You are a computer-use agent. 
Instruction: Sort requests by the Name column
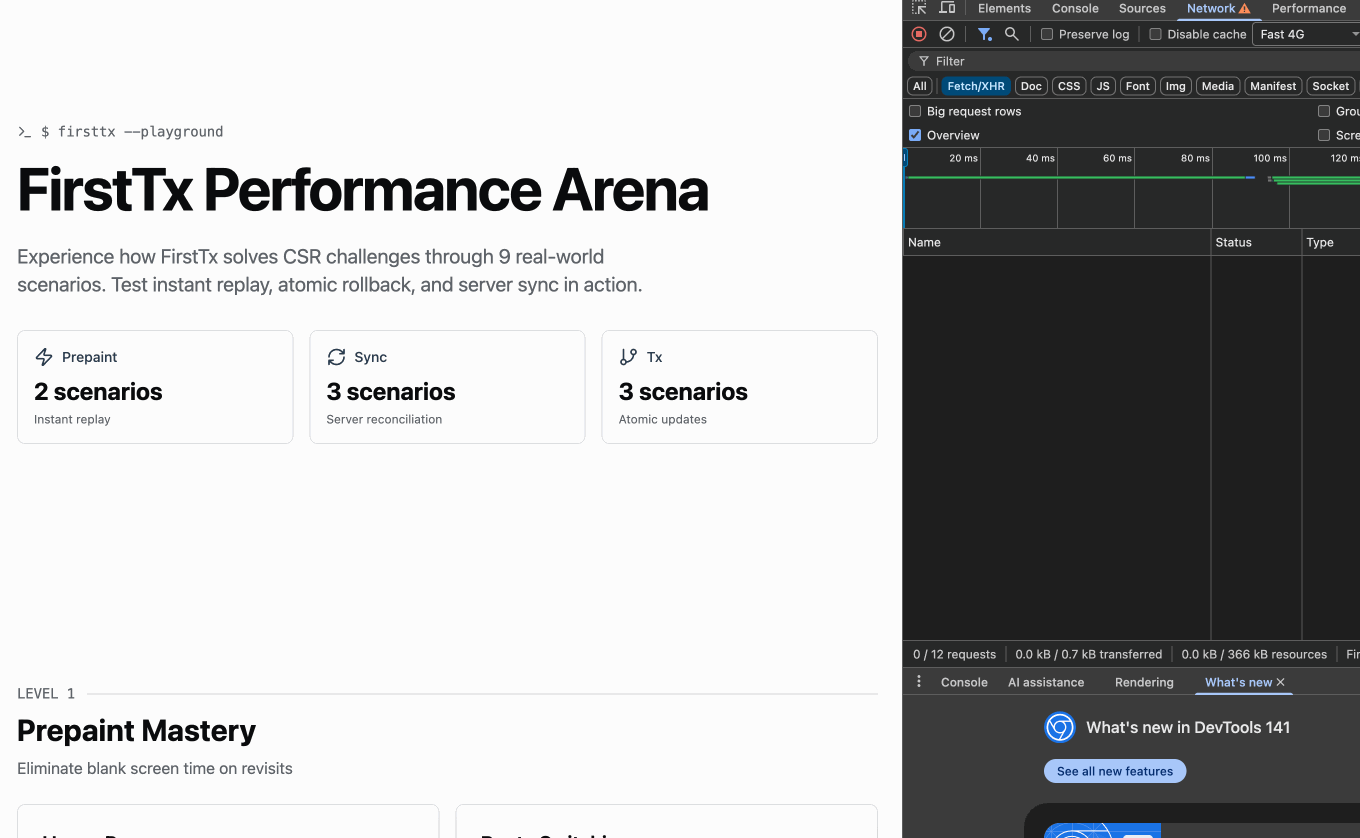tap(1056, 242)
